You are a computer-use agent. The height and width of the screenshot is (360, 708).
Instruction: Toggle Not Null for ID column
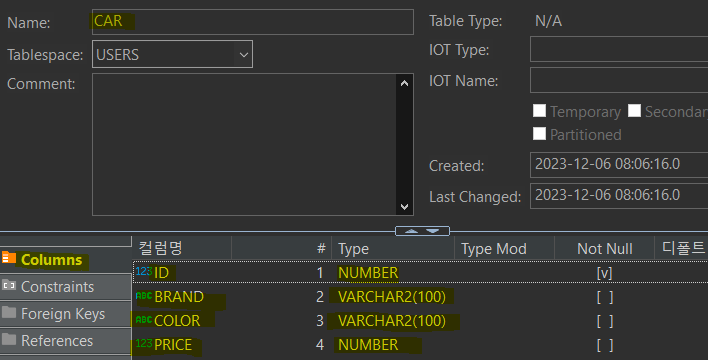(604, 273)
